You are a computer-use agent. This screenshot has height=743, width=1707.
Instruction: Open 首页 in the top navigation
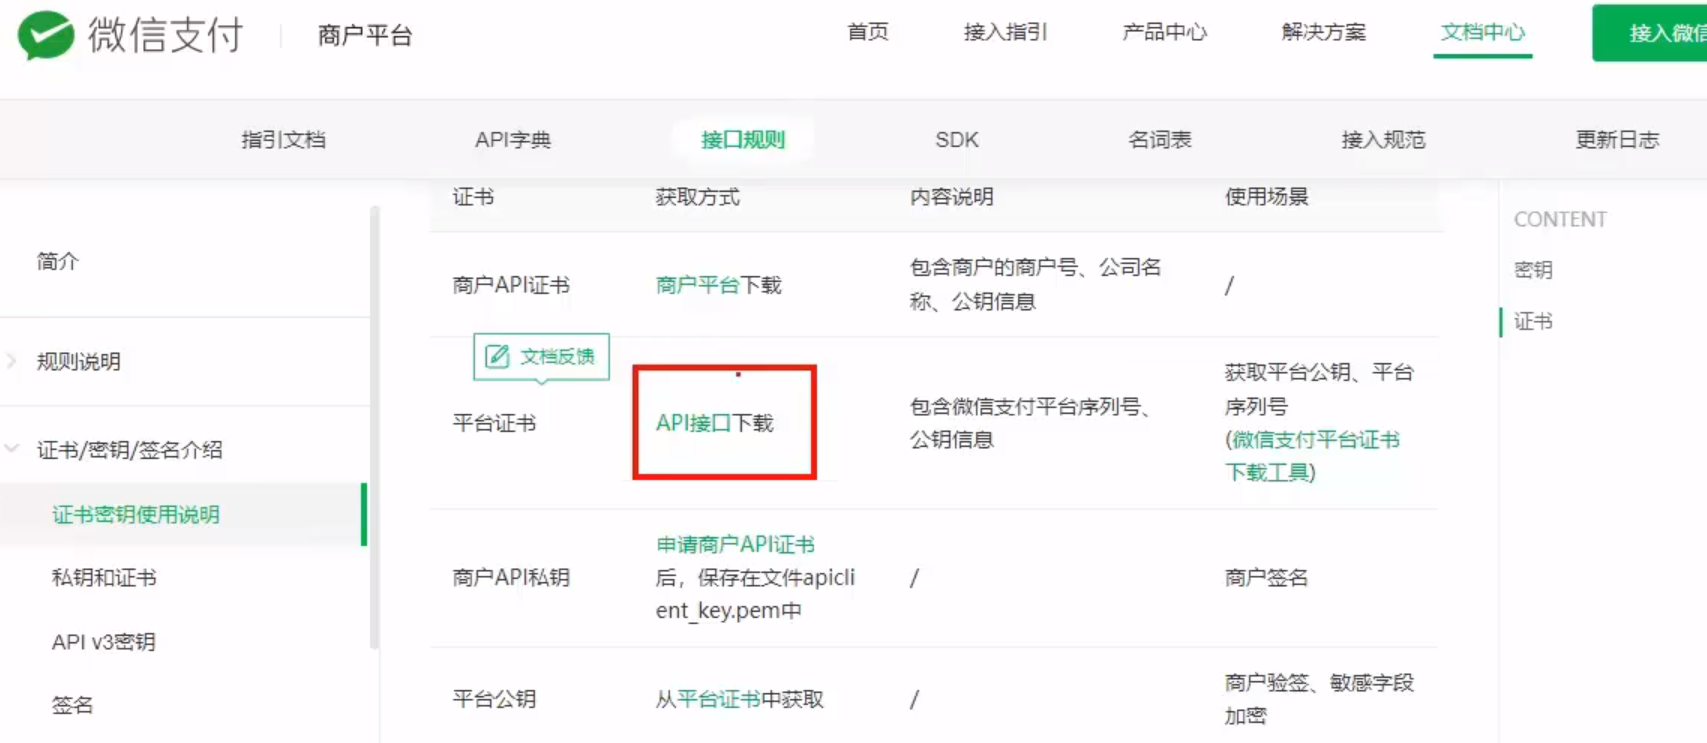tap(868, 32)
